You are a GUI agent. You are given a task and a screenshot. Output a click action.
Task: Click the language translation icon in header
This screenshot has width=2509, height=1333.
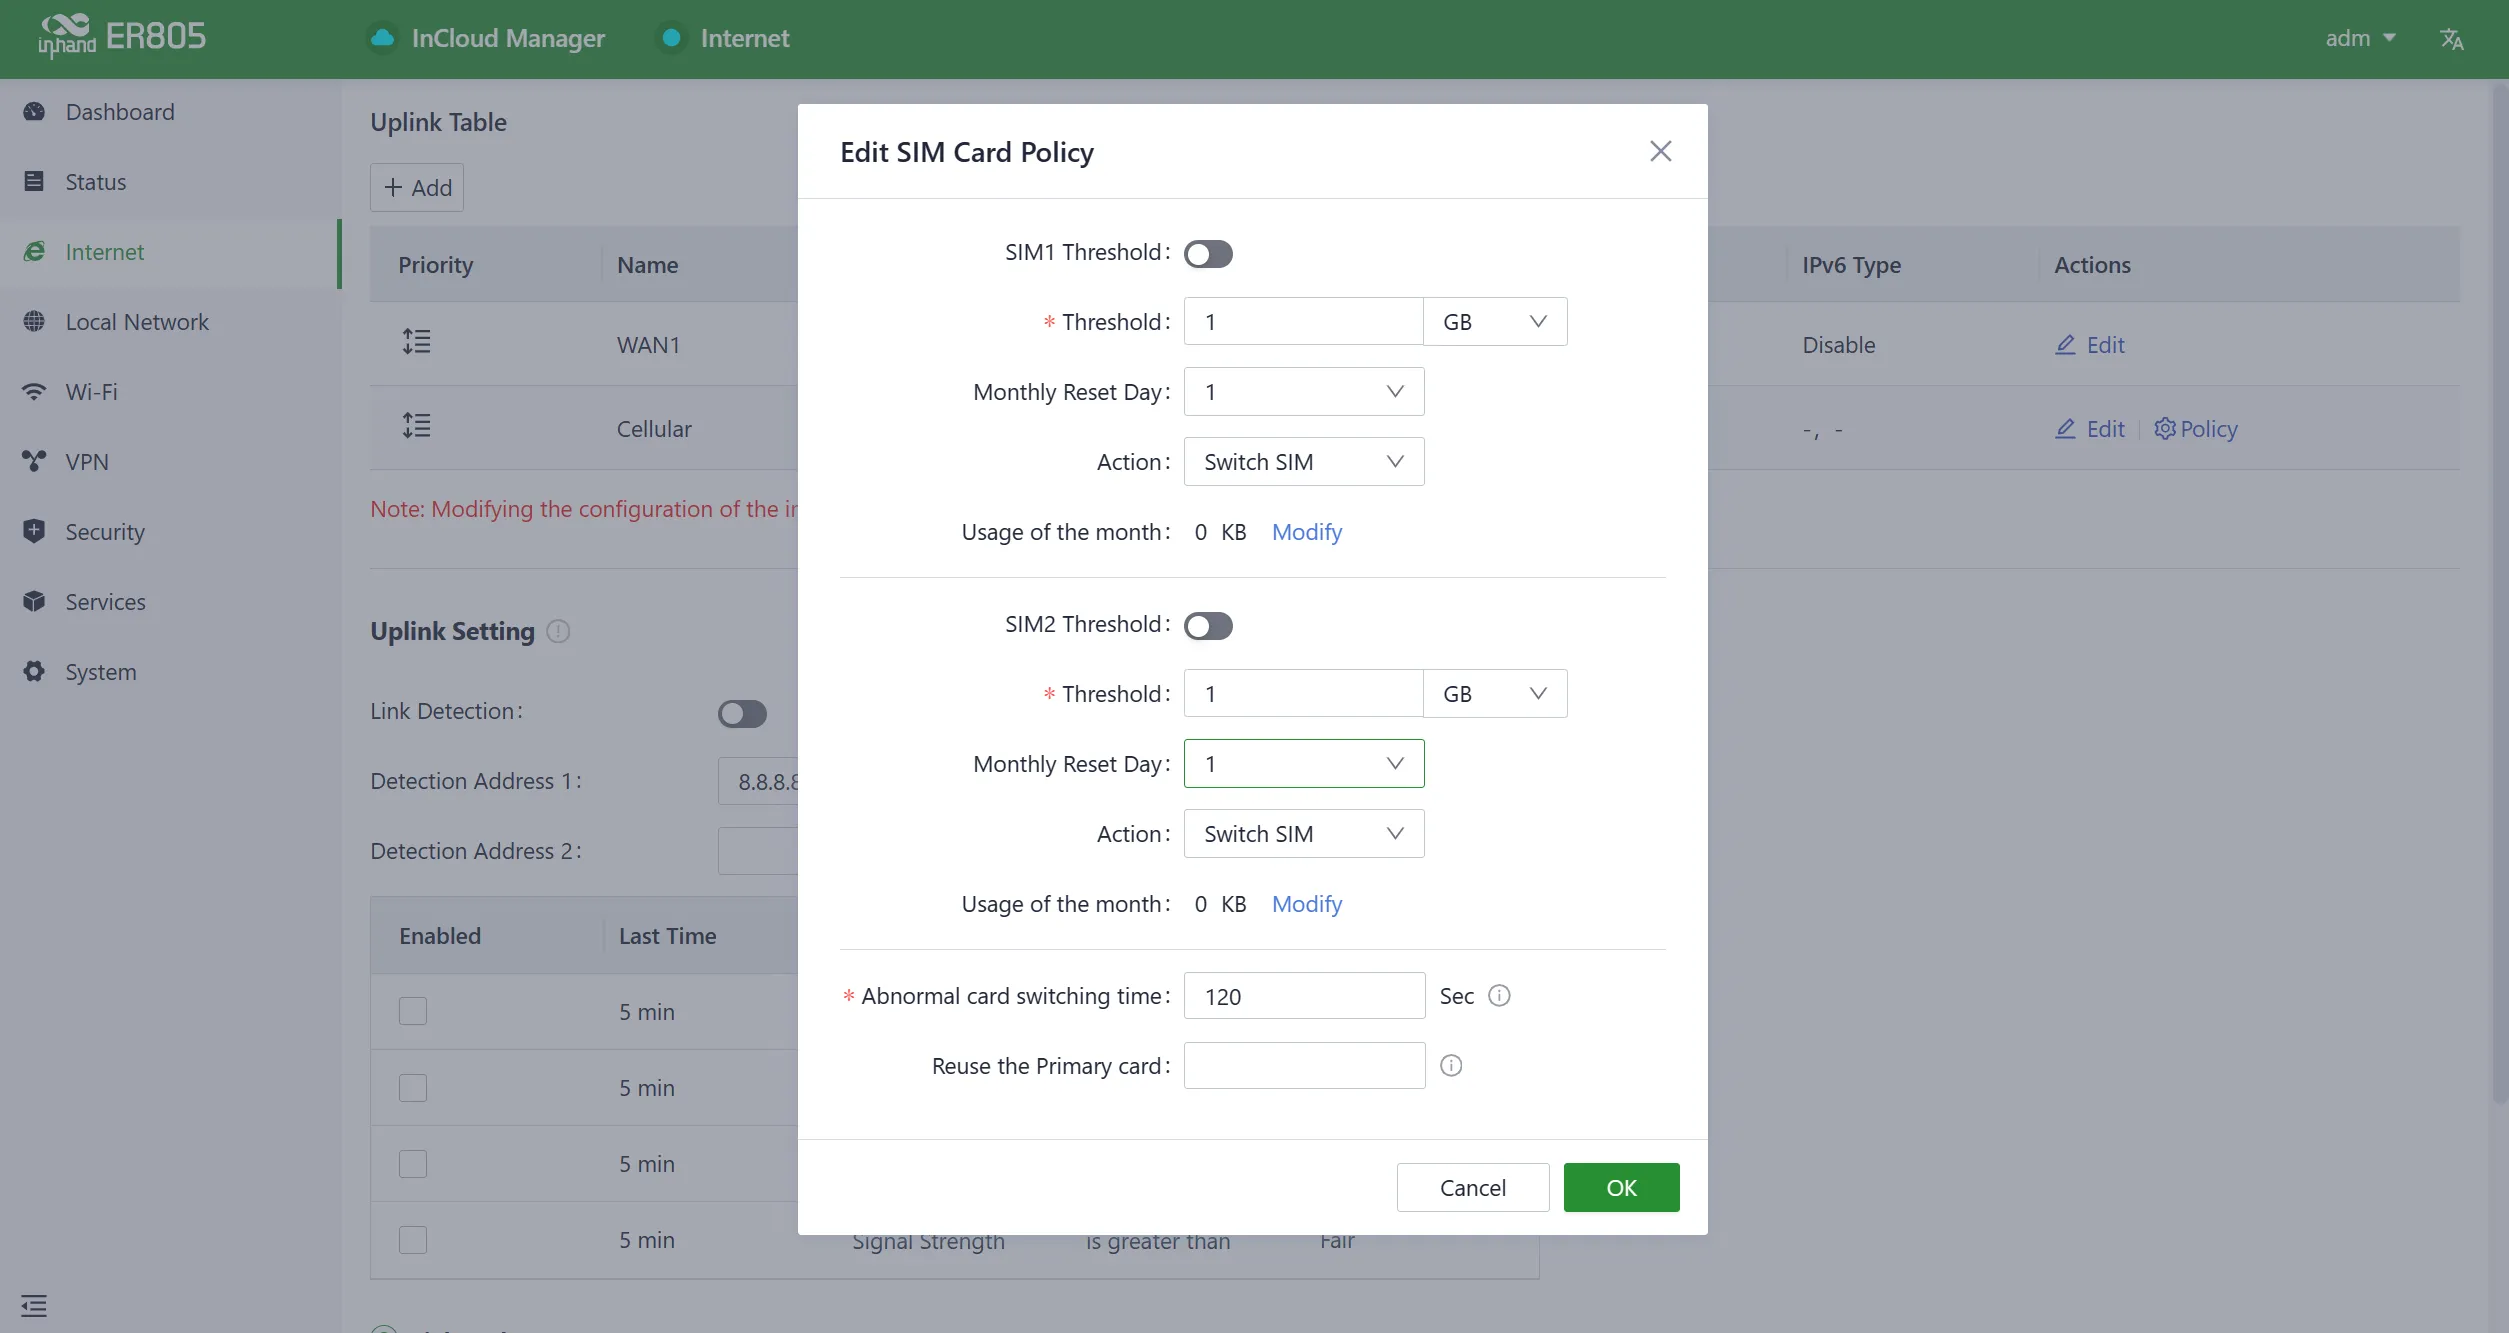(2451, 38)
